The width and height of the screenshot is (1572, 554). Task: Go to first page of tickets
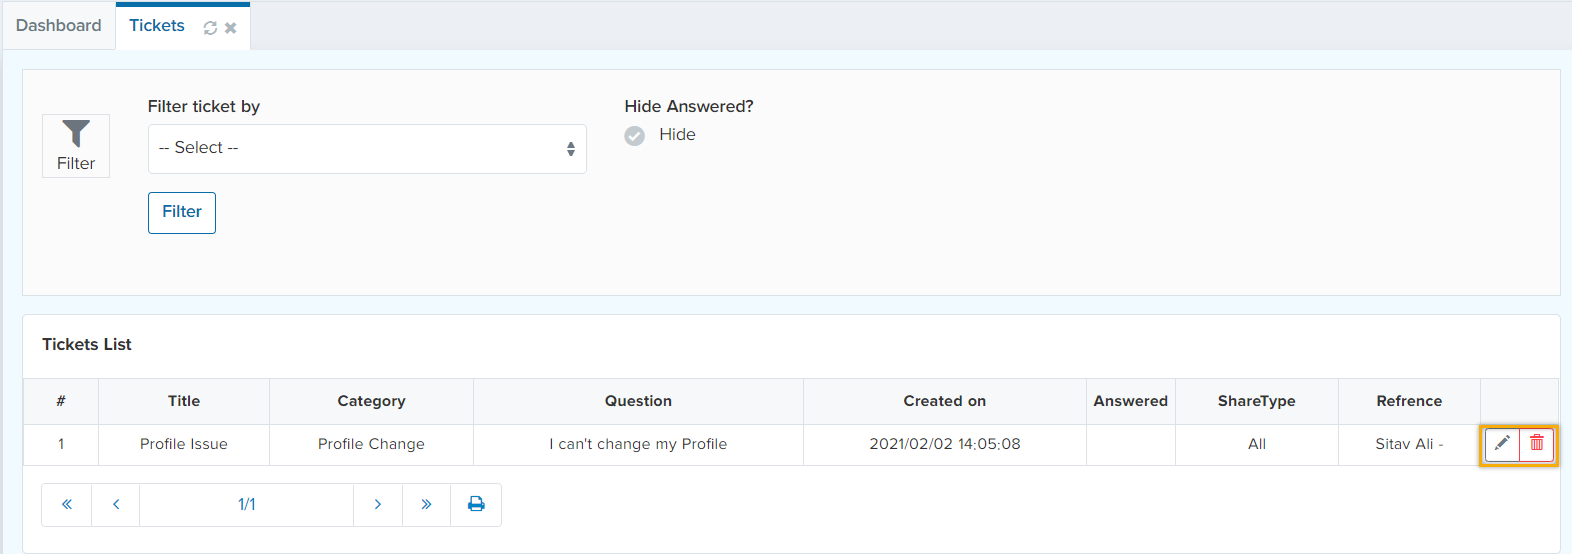(x=67, y=505)
